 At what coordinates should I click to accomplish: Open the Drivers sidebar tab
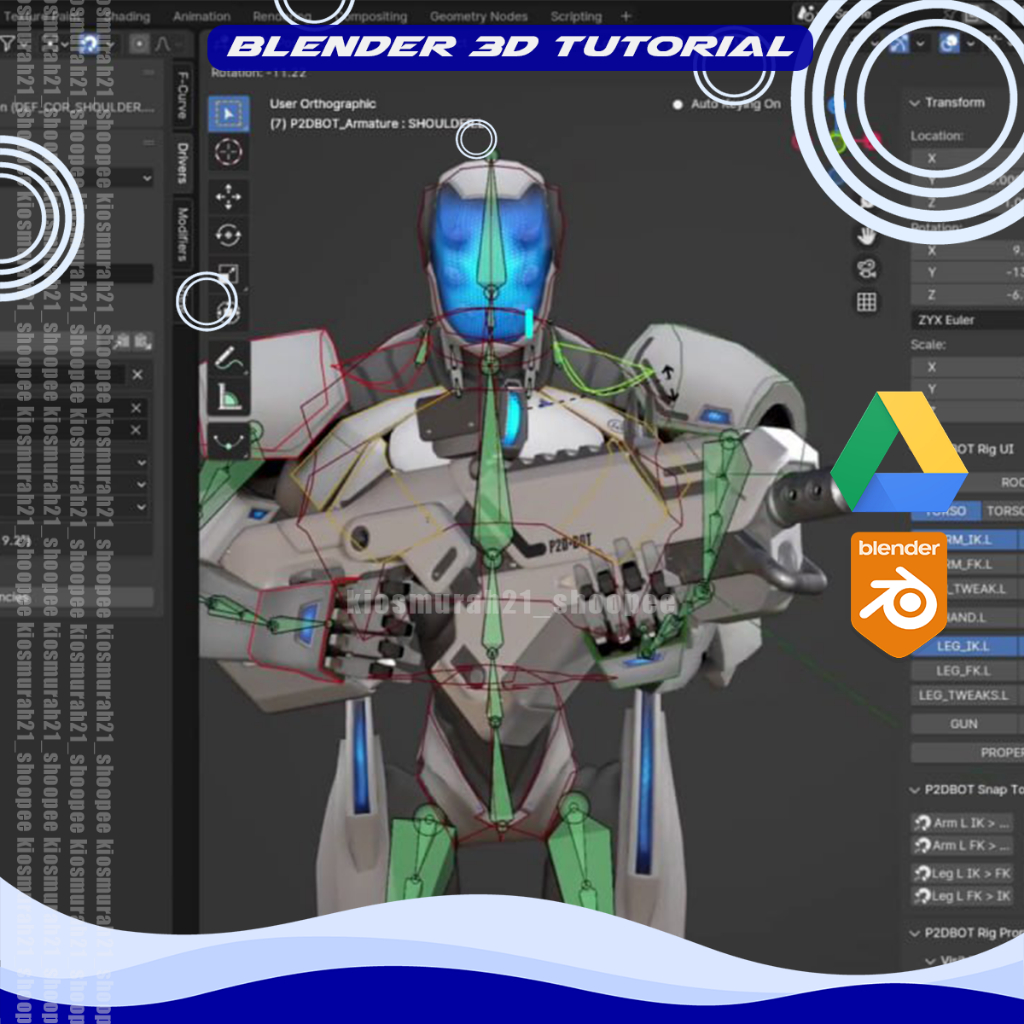[x=183, y=163]
